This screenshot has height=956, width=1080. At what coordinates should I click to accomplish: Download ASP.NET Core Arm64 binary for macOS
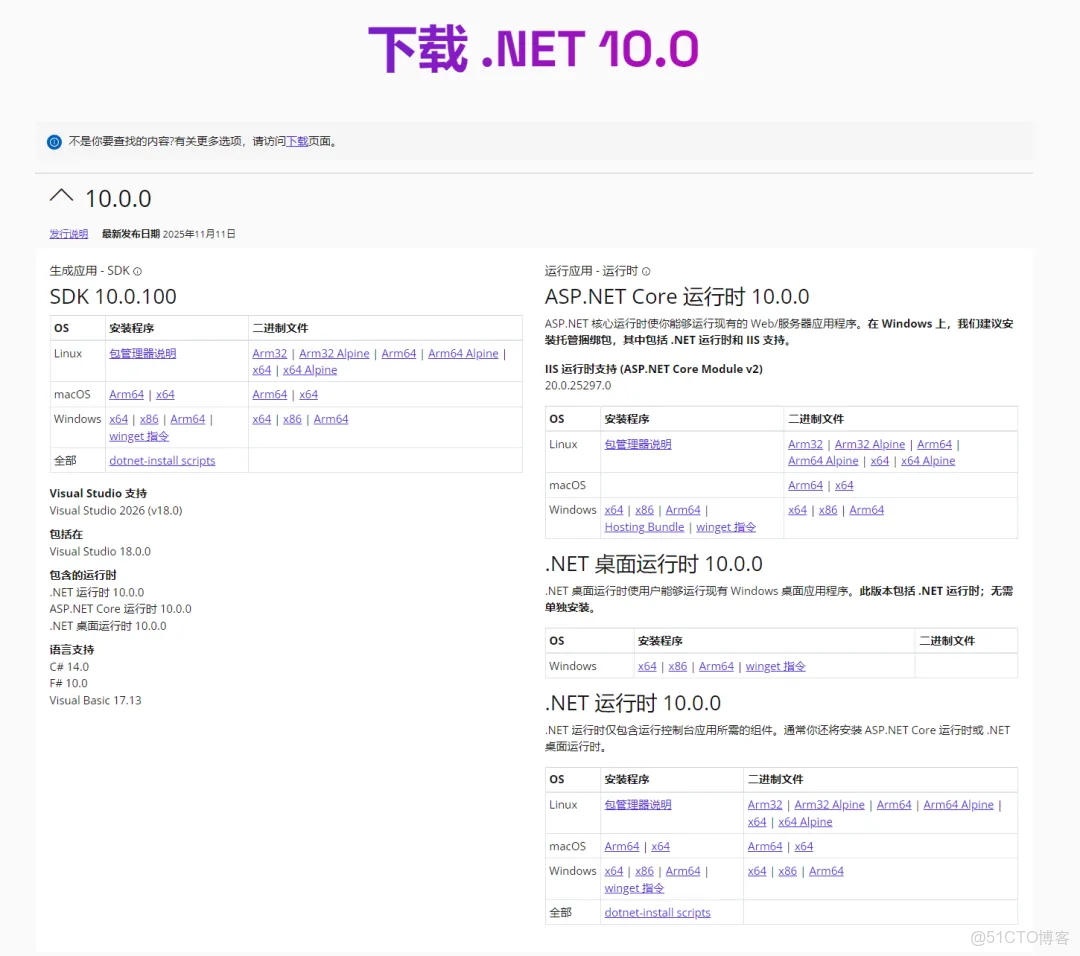(805, 485)
